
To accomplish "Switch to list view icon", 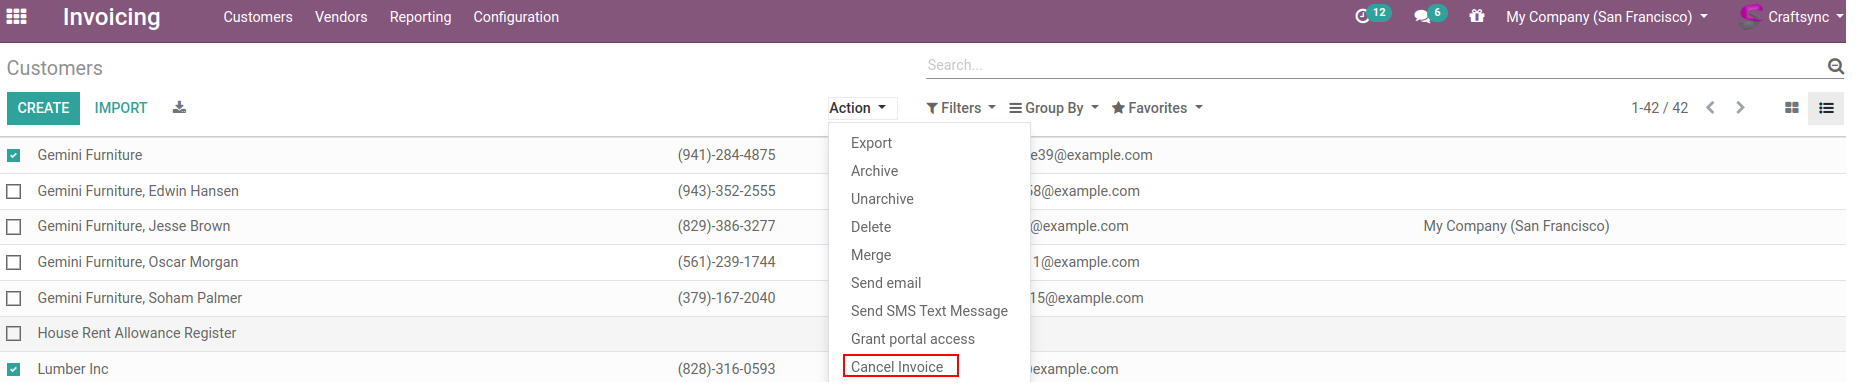I will point(1826,108).
